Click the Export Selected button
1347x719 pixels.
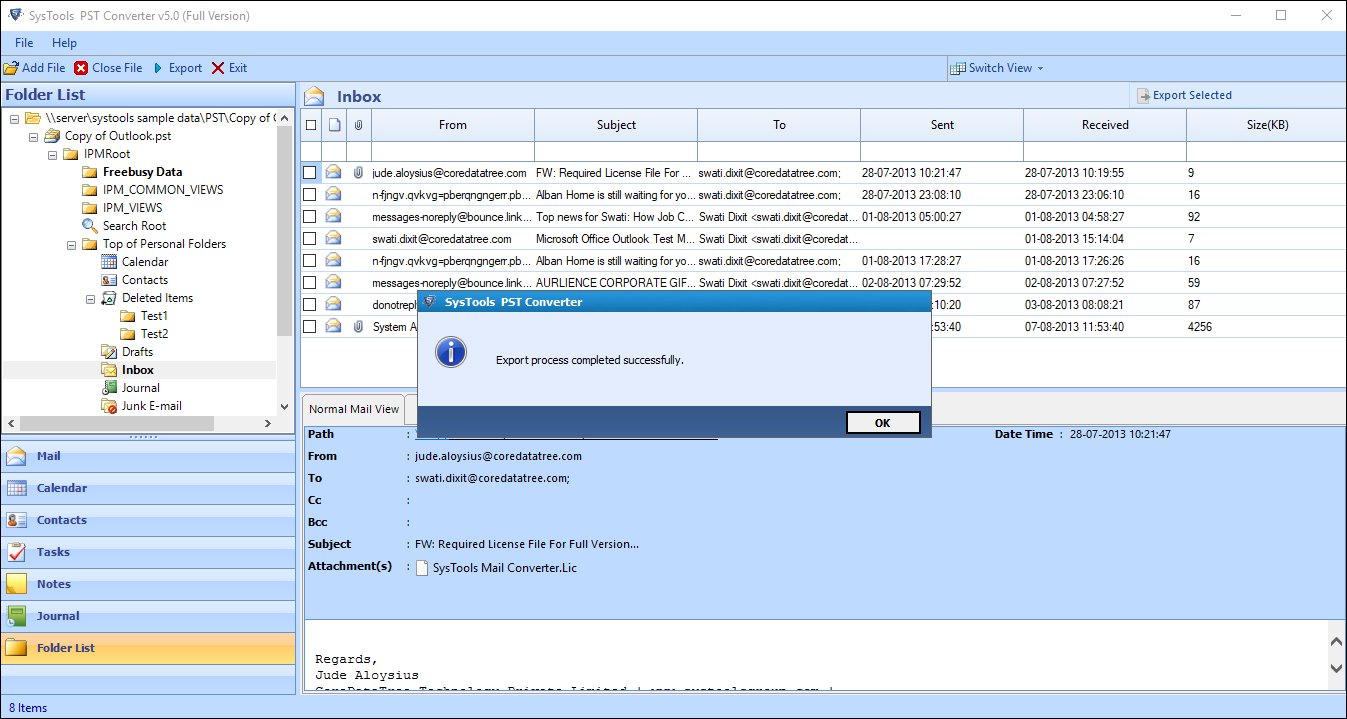(1184, 95)
